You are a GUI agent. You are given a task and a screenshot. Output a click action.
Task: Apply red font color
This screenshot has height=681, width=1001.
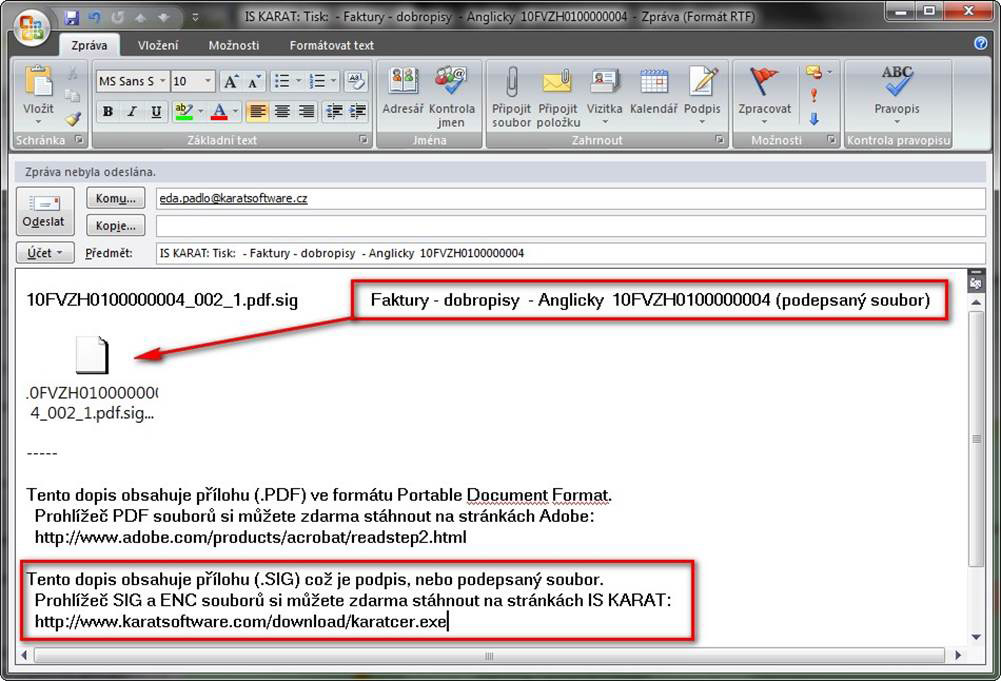[x=219, y=112]
